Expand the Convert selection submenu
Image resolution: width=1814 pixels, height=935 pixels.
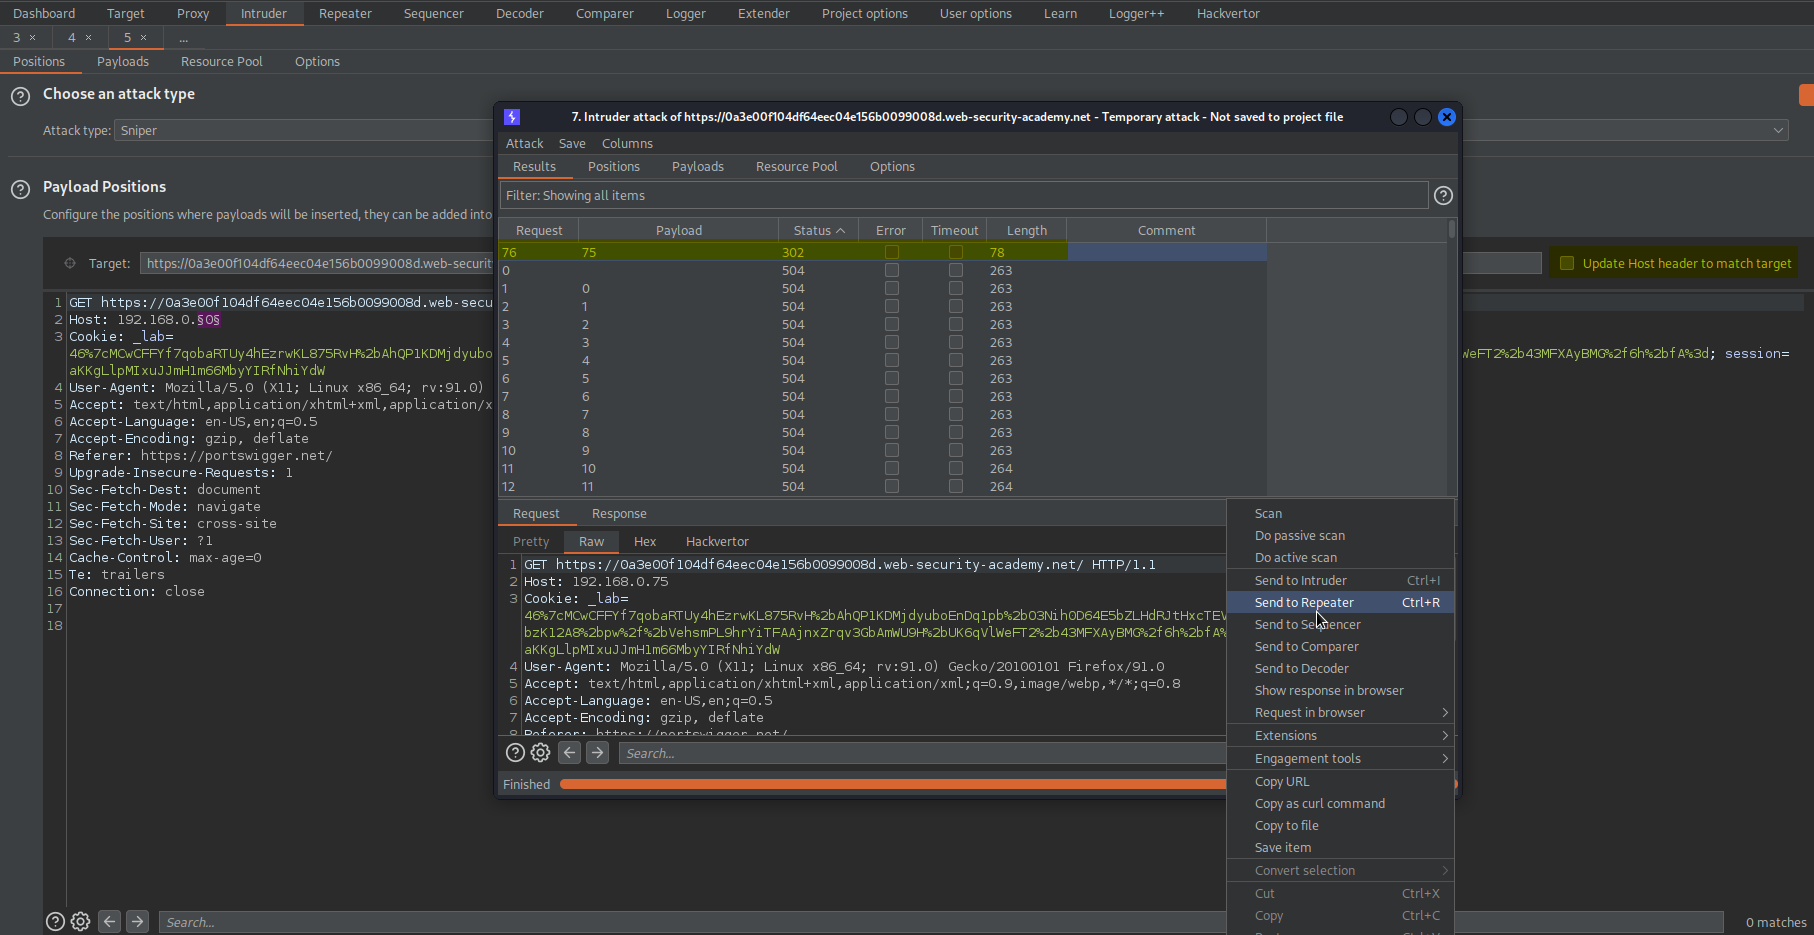pos(1340,871)
